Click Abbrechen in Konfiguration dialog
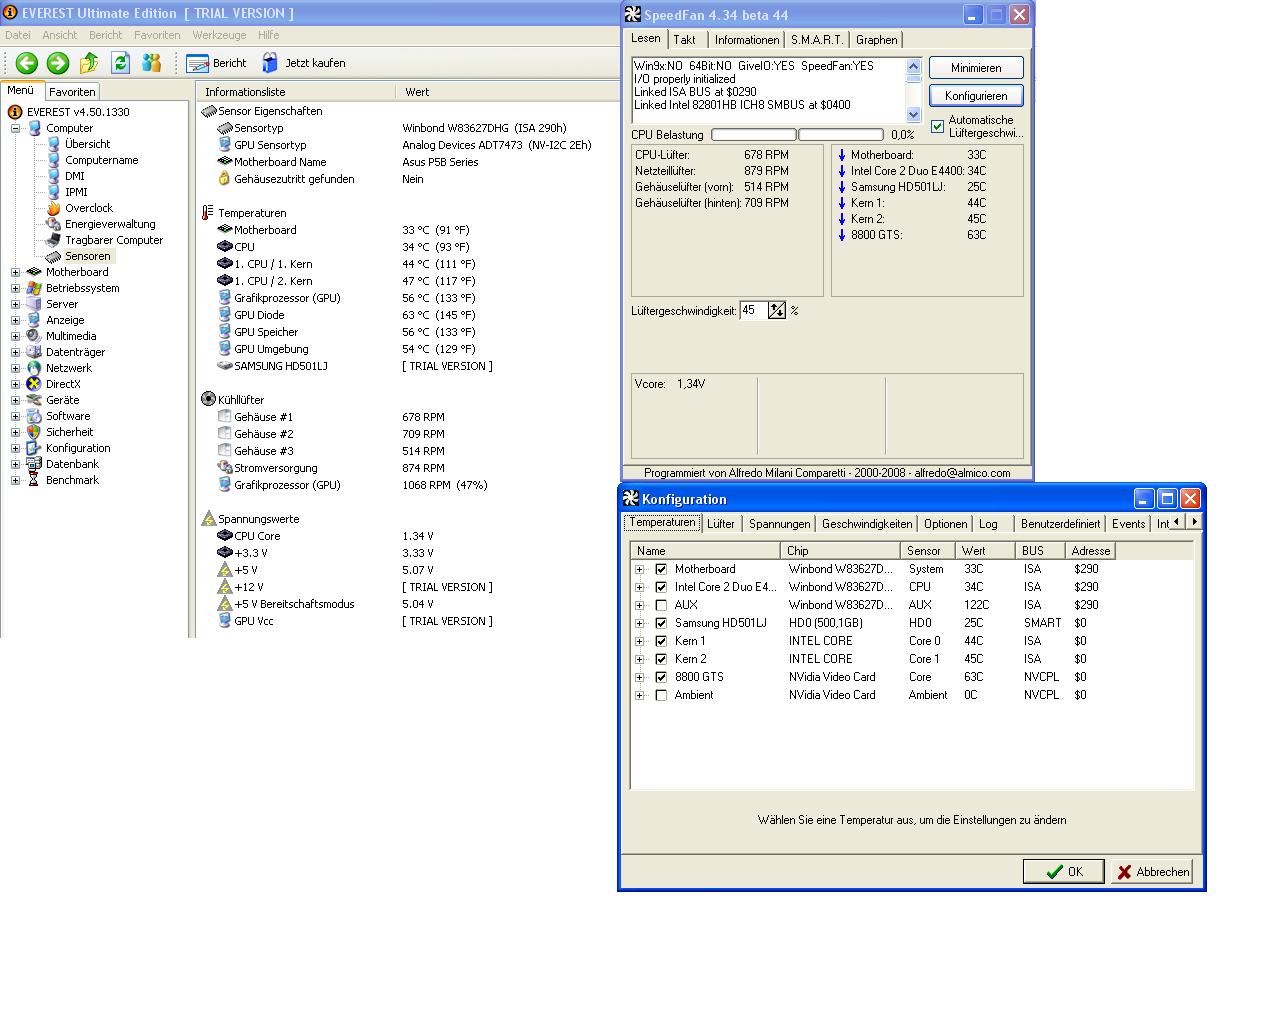Image resolution: width=1280 pixels, height=1024 pixels. click(x=1152, y=871)
